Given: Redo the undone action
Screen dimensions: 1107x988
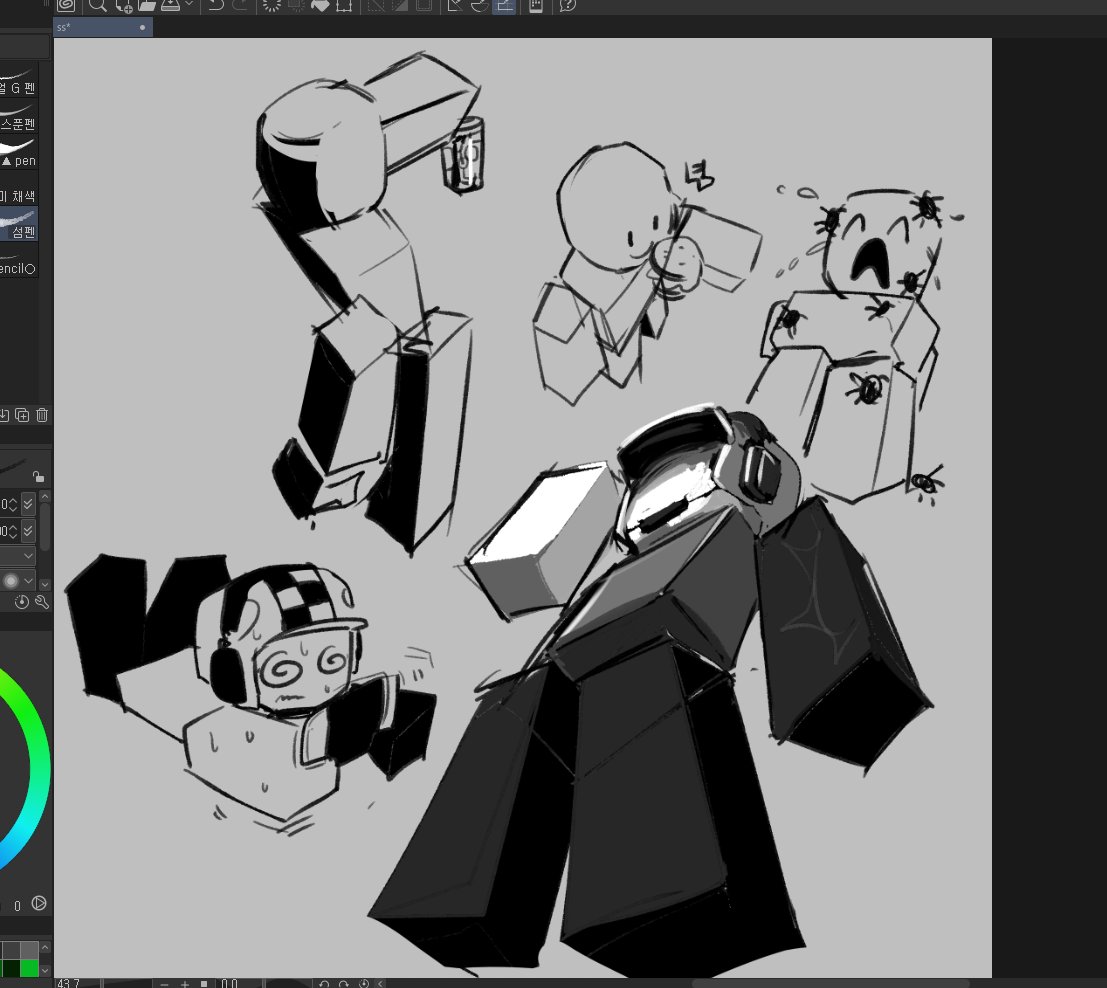Looking at the screenshot, I should pos(240,5).
